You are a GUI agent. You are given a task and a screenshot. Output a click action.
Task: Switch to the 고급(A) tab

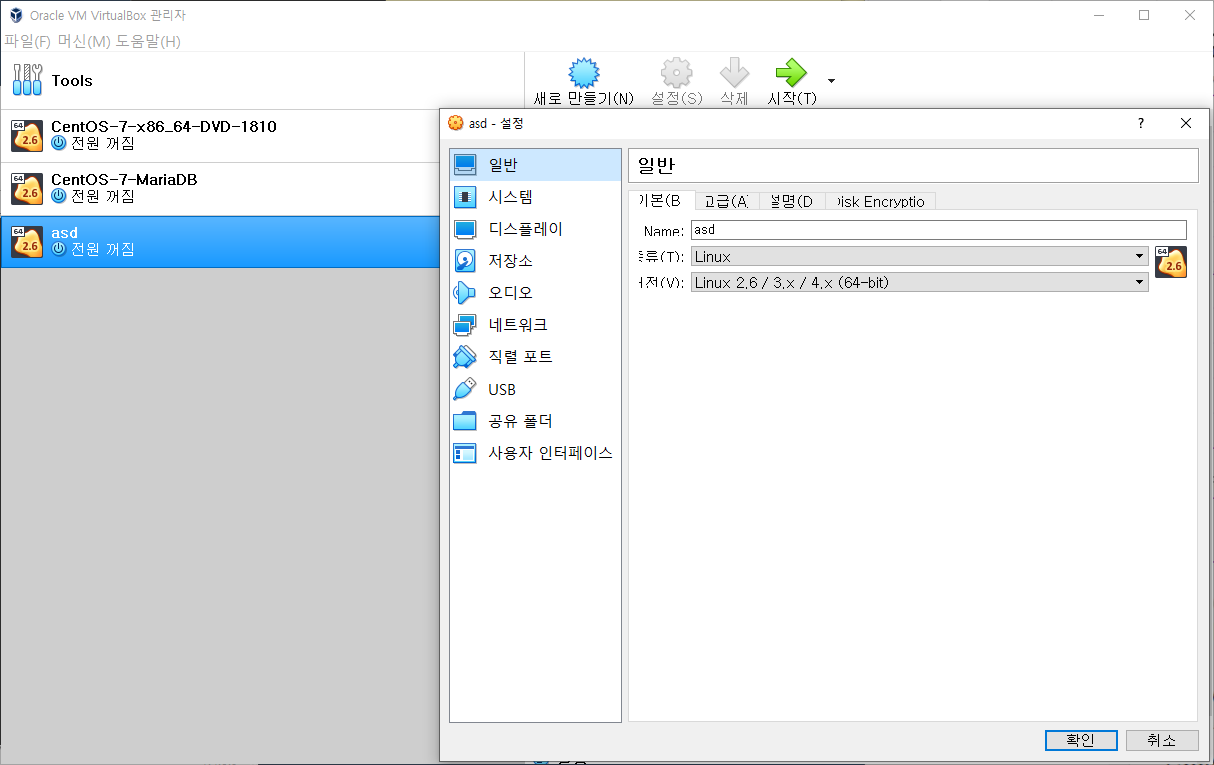726,201
